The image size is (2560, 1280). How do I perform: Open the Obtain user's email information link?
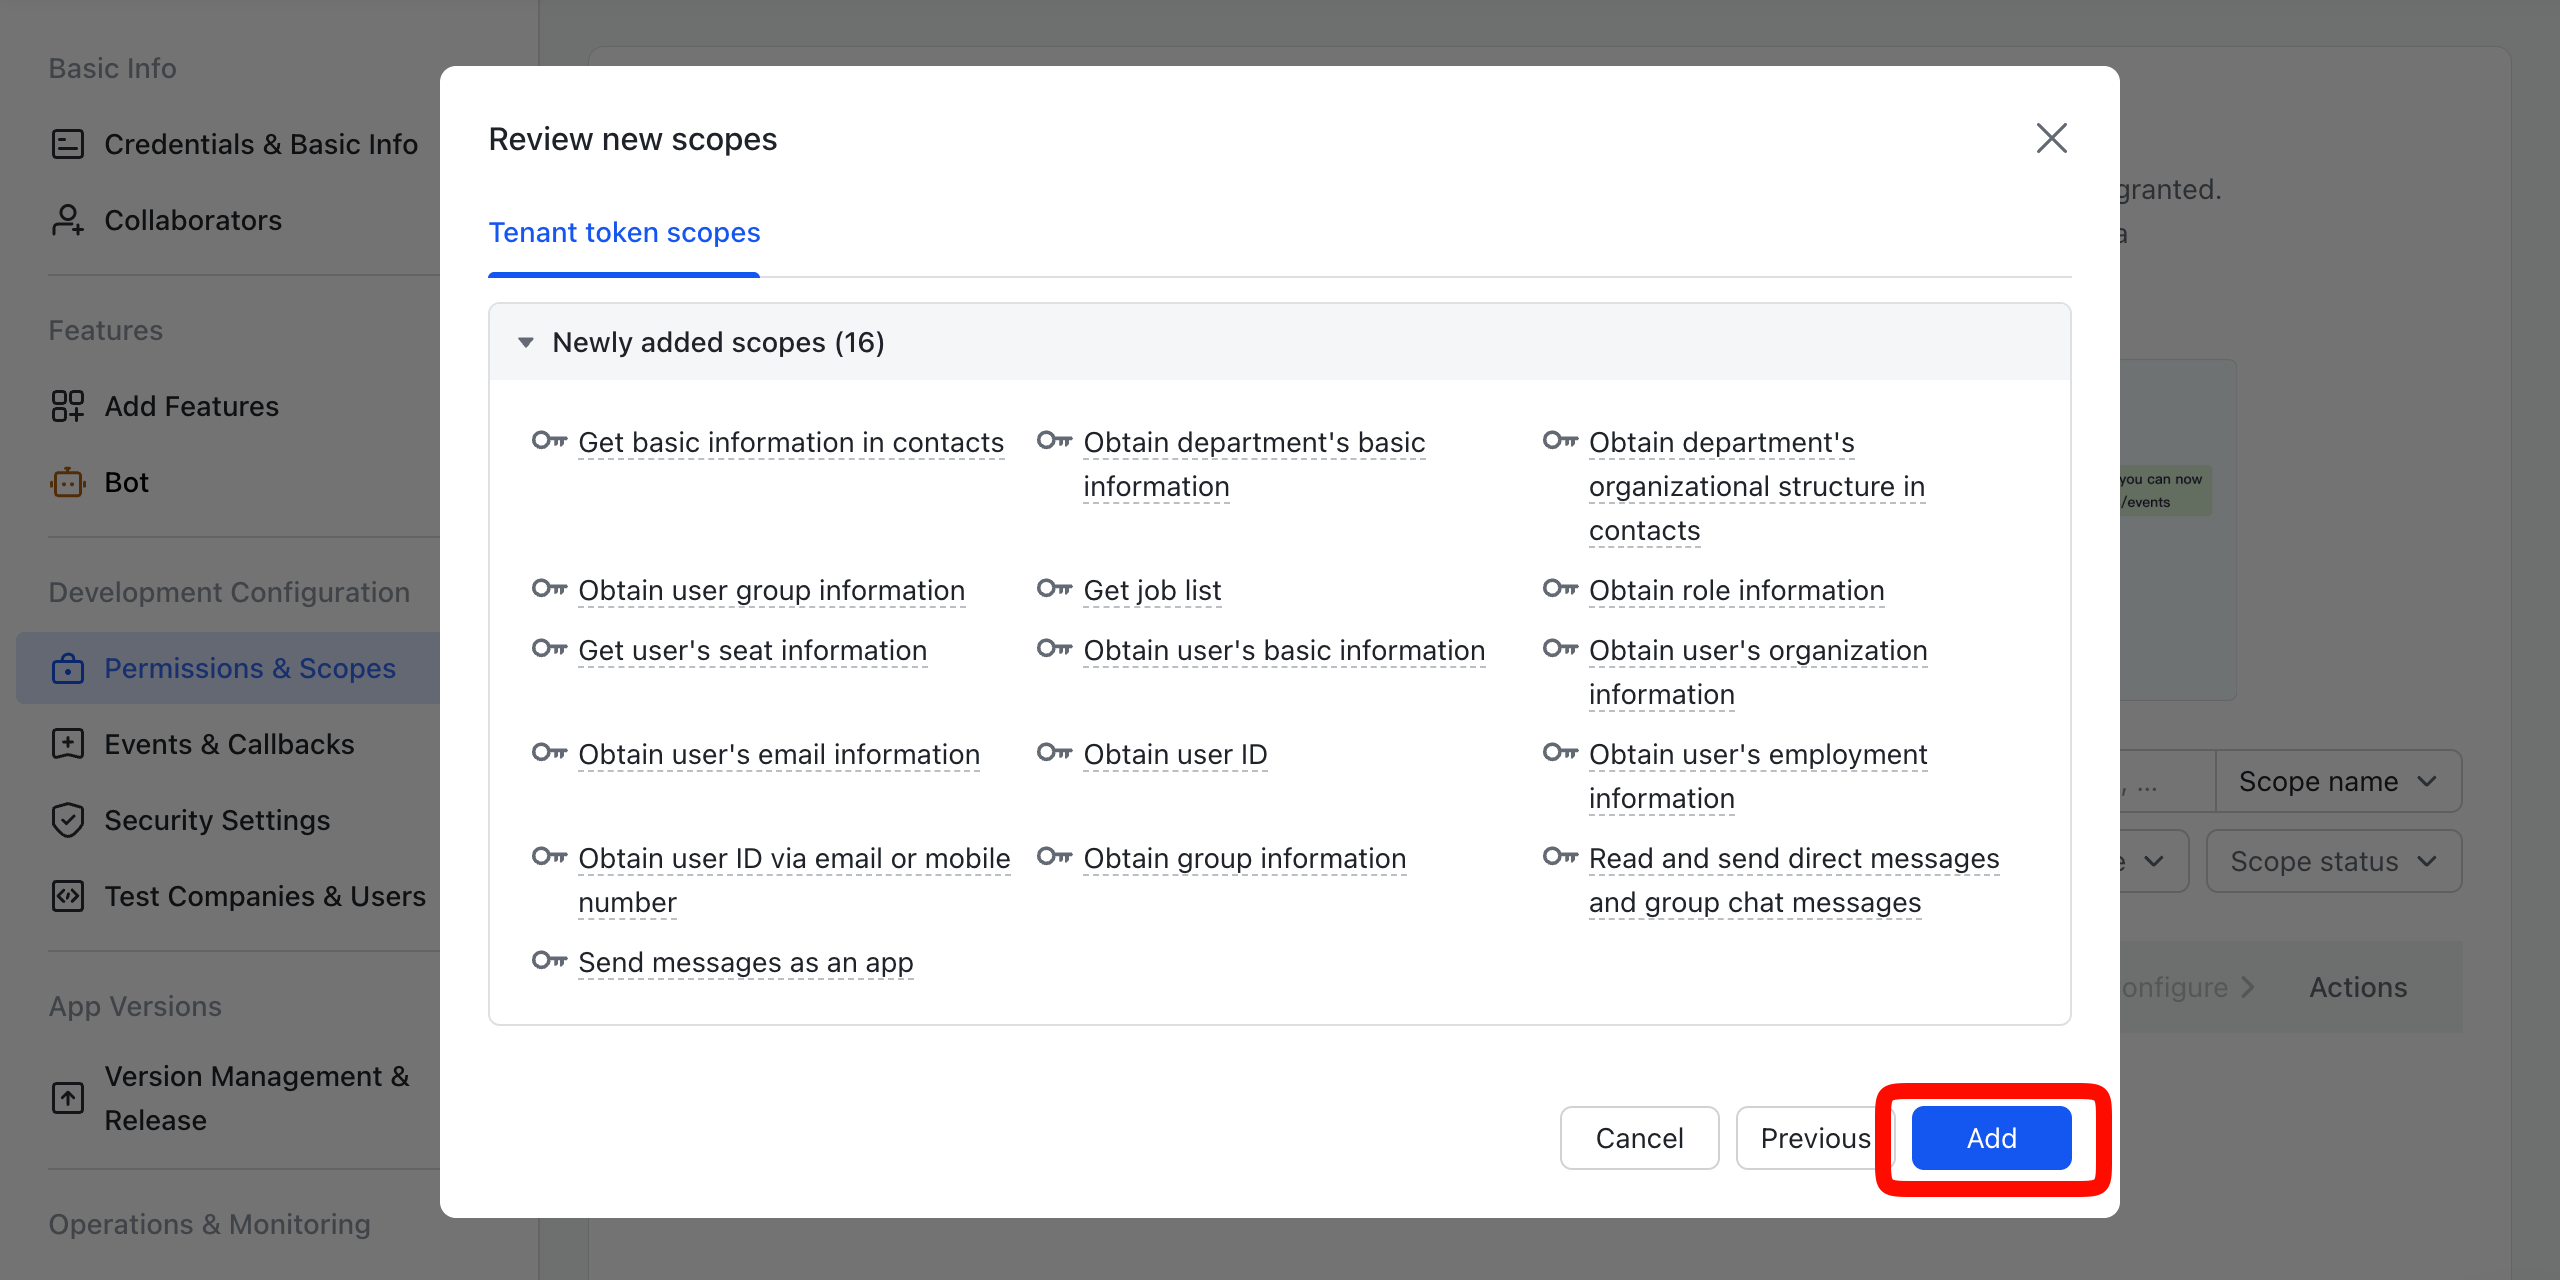779,754
